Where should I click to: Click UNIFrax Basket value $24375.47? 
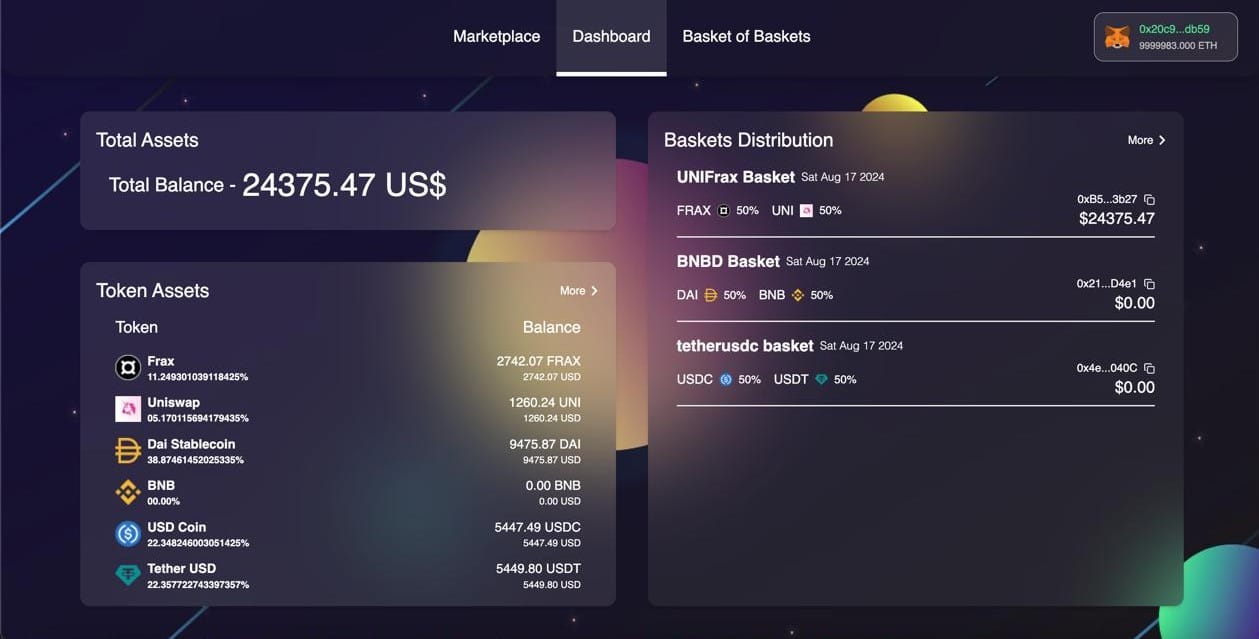1116,218
